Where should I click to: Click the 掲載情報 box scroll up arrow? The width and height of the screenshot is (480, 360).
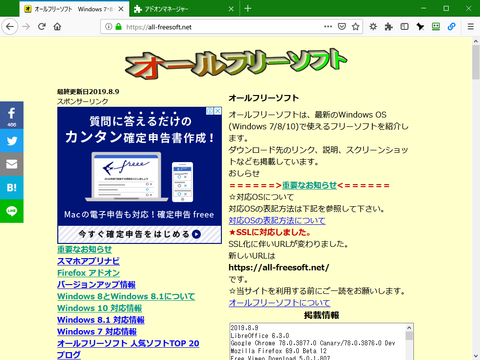tap(409, 328)
